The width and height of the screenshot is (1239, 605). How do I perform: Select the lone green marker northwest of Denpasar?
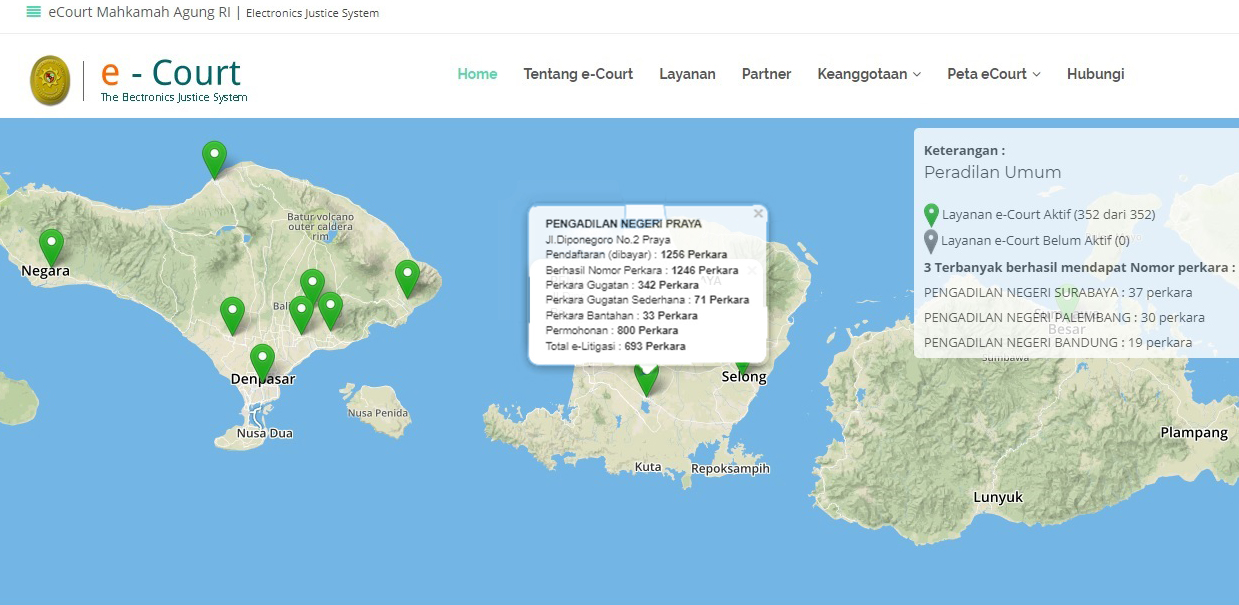232,316
